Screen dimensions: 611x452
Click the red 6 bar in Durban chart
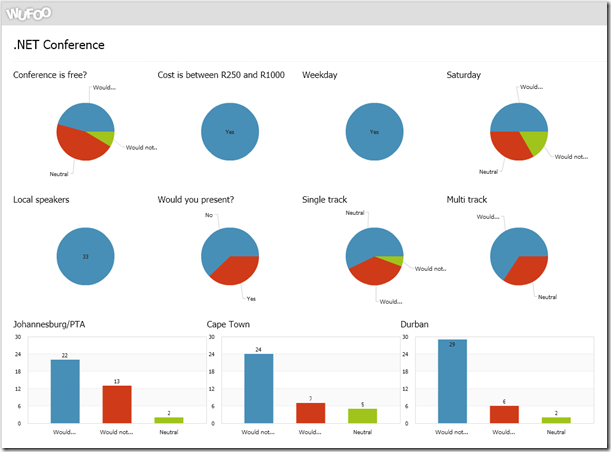(504, 415)
